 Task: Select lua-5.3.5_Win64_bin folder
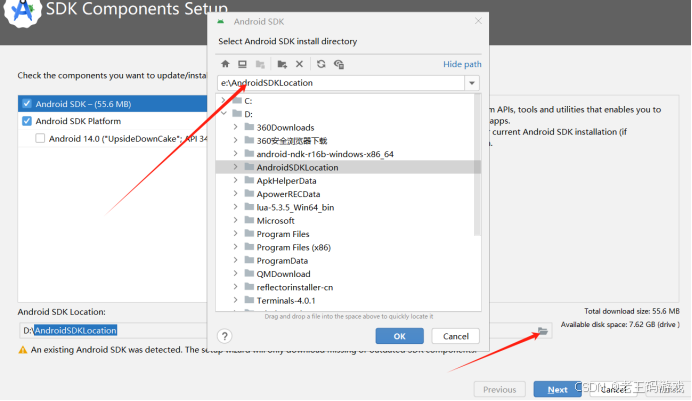pyautogui.click(x=295, y=207)
